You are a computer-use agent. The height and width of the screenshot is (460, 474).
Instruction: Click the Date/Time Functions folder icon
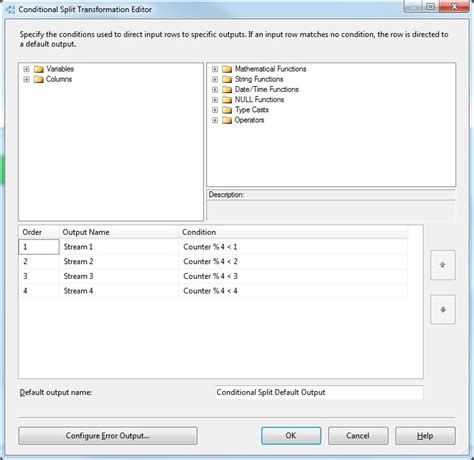point(227,89)
